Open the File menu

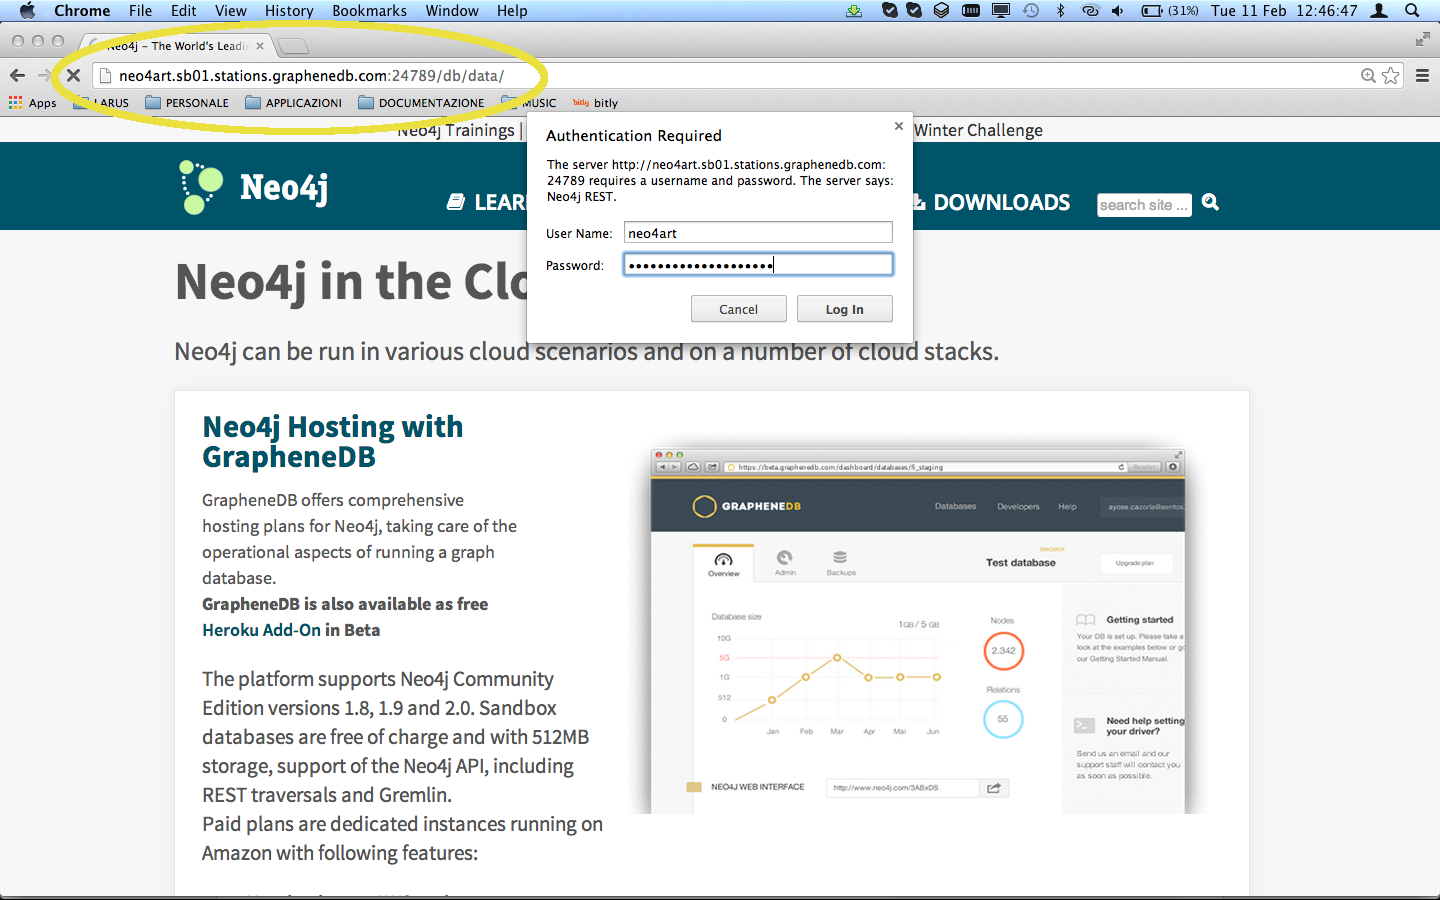pyautogui.click(x=141, y=11)
